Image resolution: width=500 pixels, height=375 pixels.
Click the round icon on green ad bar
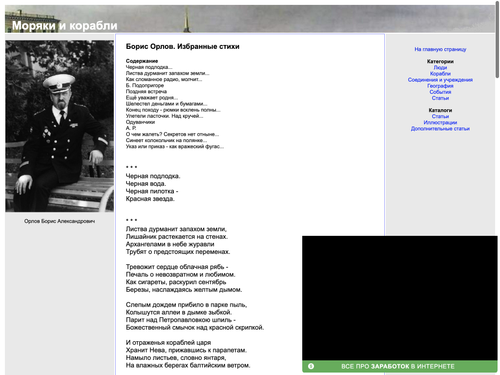[311, 366]
